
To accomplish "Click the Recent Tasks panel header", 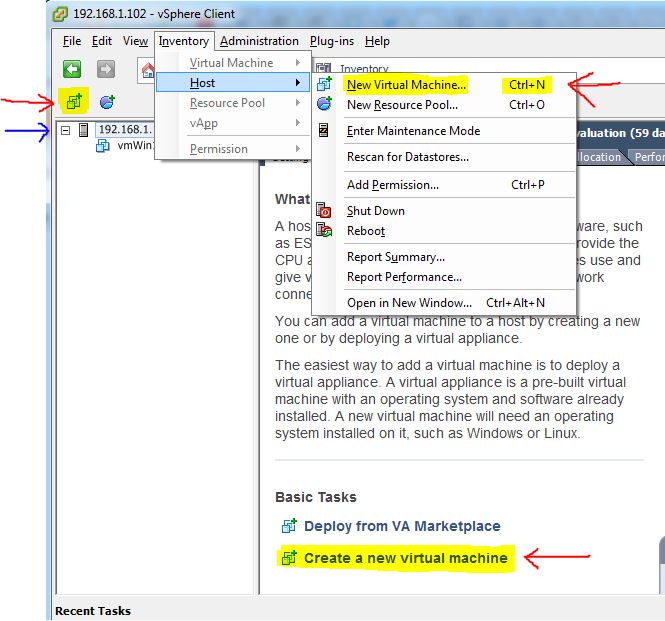I will tap(93, 611).
